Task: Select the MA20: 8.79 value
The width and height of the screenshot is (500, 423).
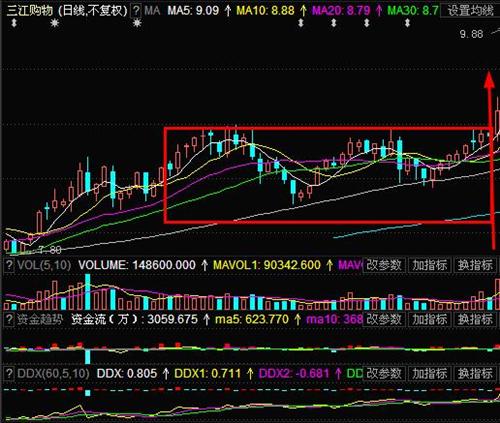Action: [341, 11]
